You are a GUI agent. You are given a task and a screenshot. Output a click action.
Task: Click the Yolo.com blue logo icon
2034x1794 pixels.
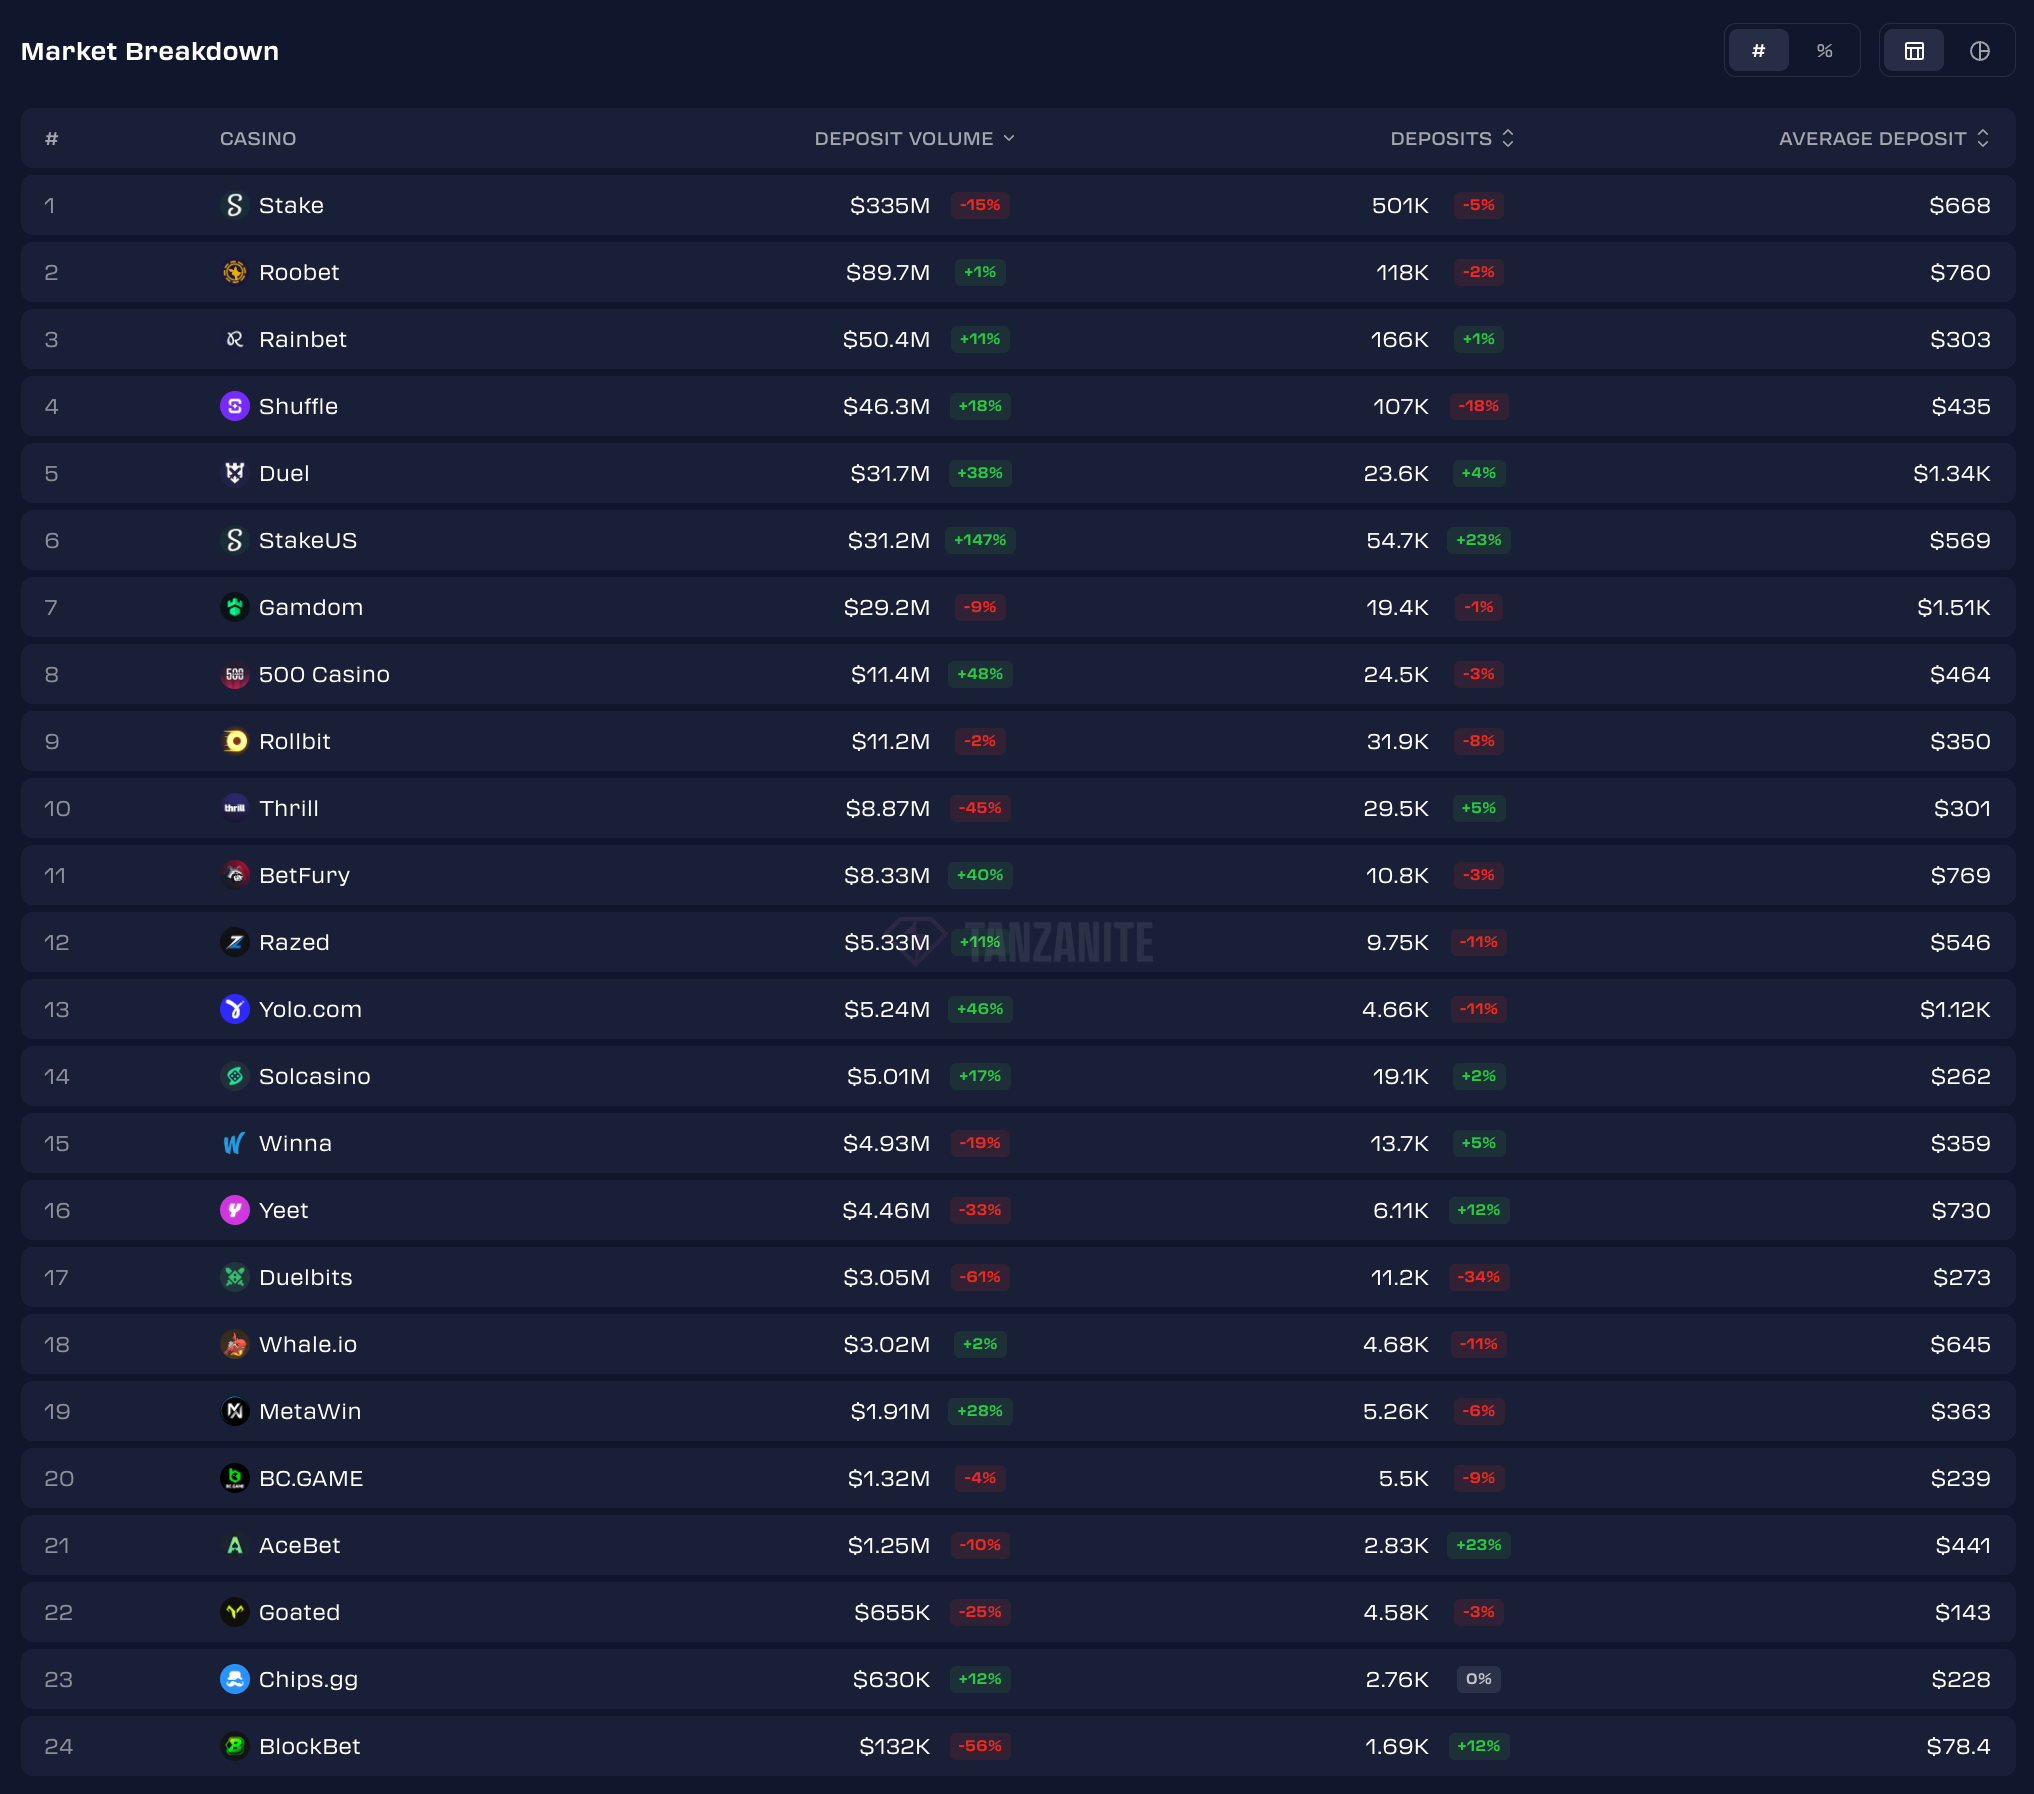(234, 1009)
